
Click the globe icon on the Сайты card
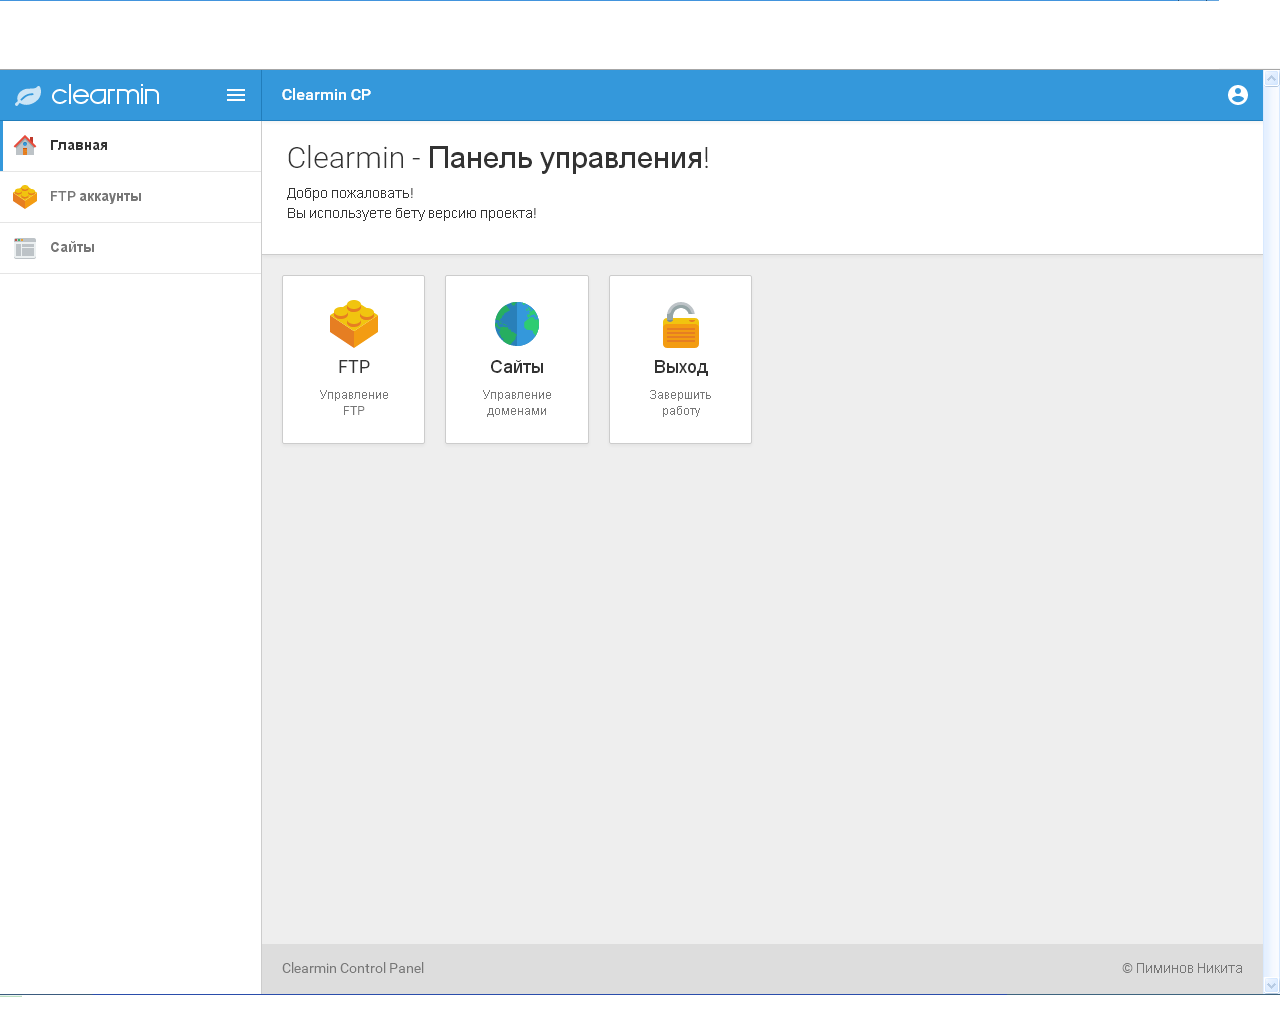pyautogui.click(x=517, y=324)
